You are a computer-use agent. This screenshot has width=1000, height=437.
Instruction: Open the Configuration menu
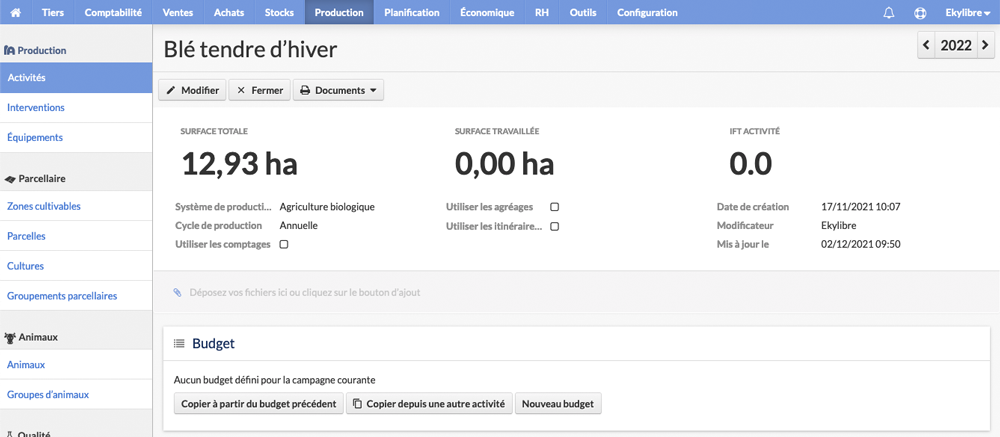pyautogui.click(x=647, y=12)
